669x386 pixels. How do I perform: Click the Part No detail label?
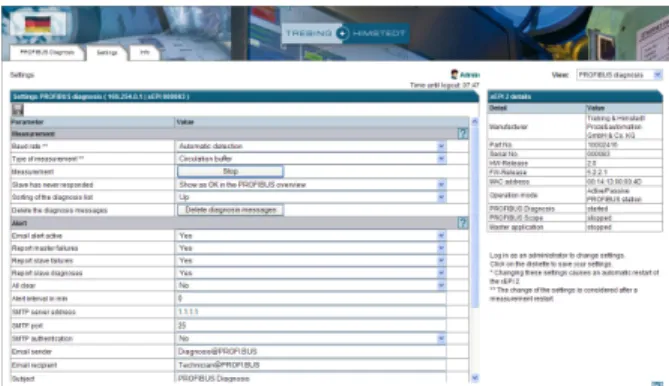coord(500,145)
